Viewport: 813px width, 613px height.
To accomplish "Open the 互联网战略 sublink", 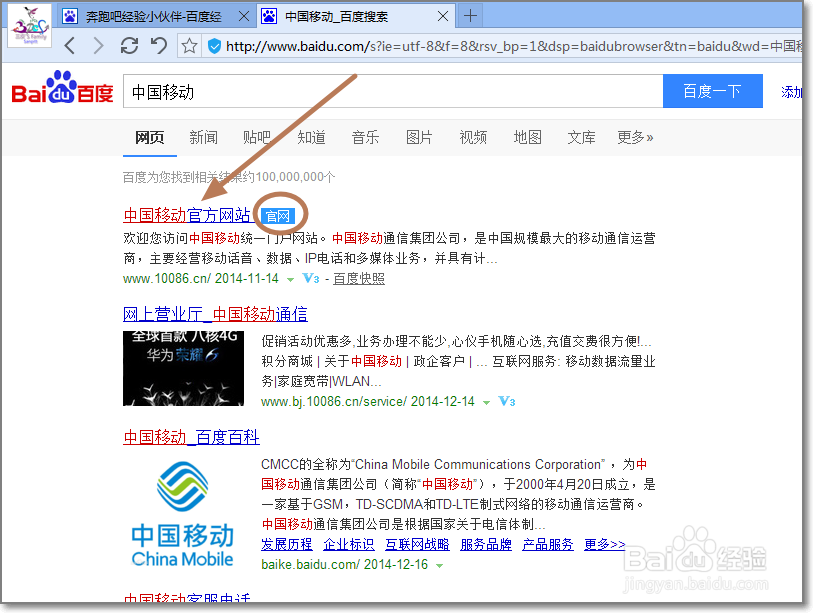I will point(417,545).
